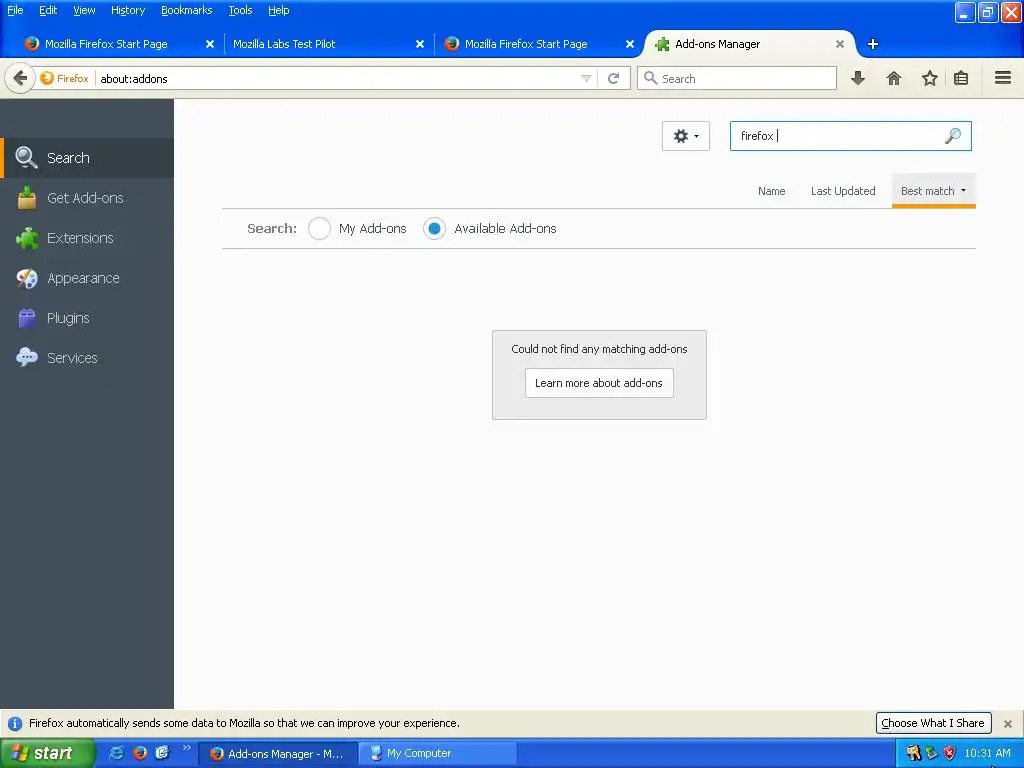Sort results by Name
This screenshot has height=768, width=1024.
(x=771, y=191)
